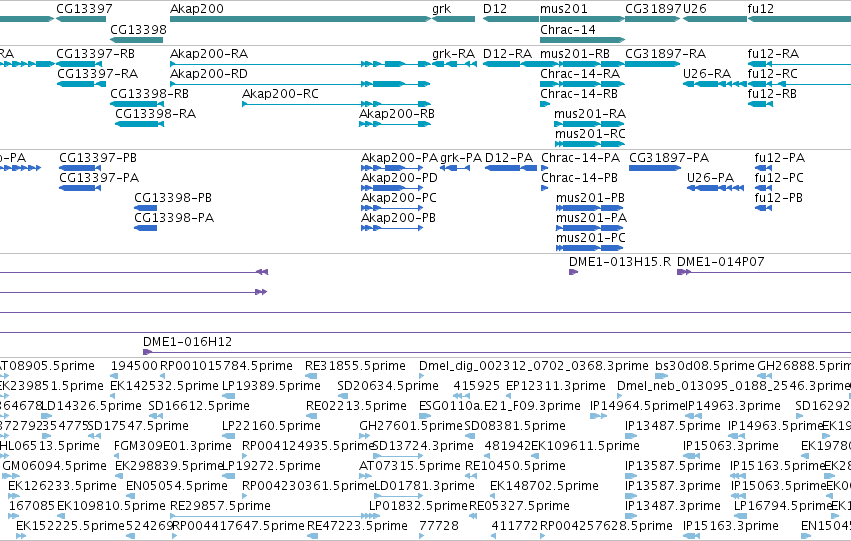Click the grk gene label
The height and width of the screenshot is (541, 851).
click(442, 9)
